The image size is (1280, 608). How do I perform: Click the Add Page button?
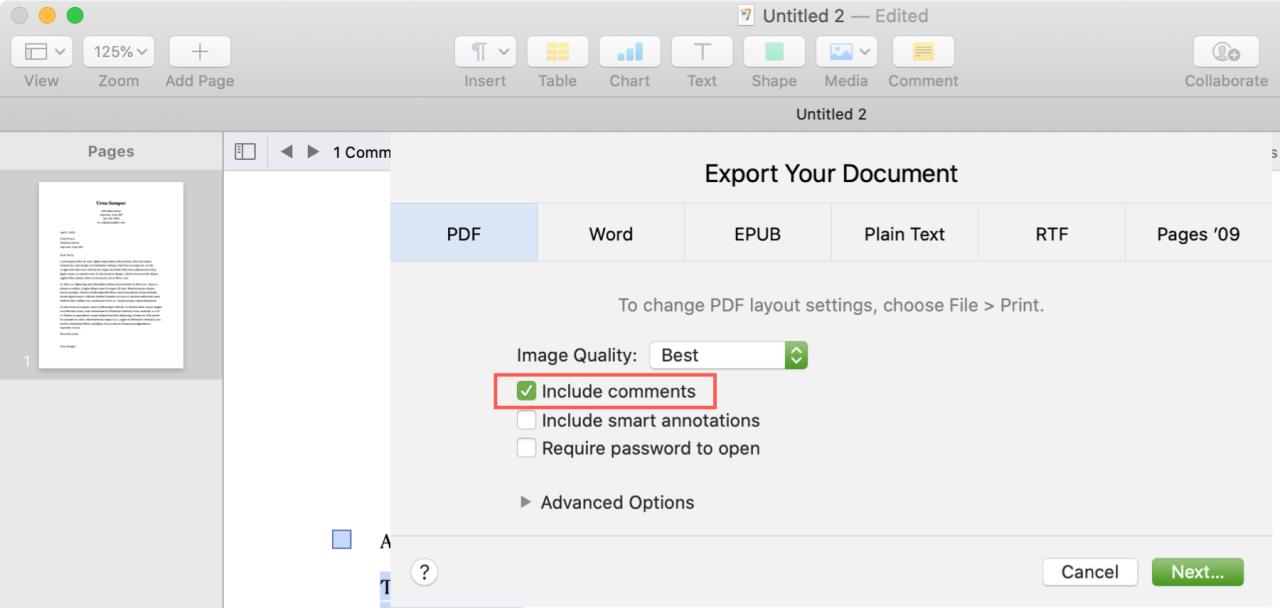200,51
